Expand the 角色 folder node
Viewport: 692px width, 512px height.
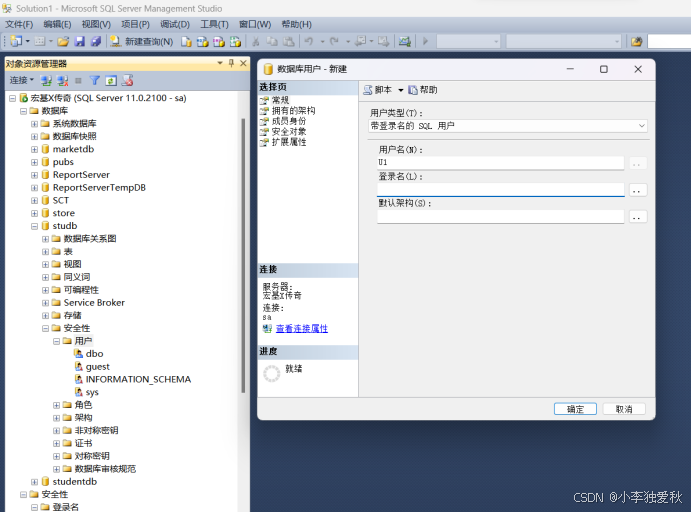(x=56, y=405)
